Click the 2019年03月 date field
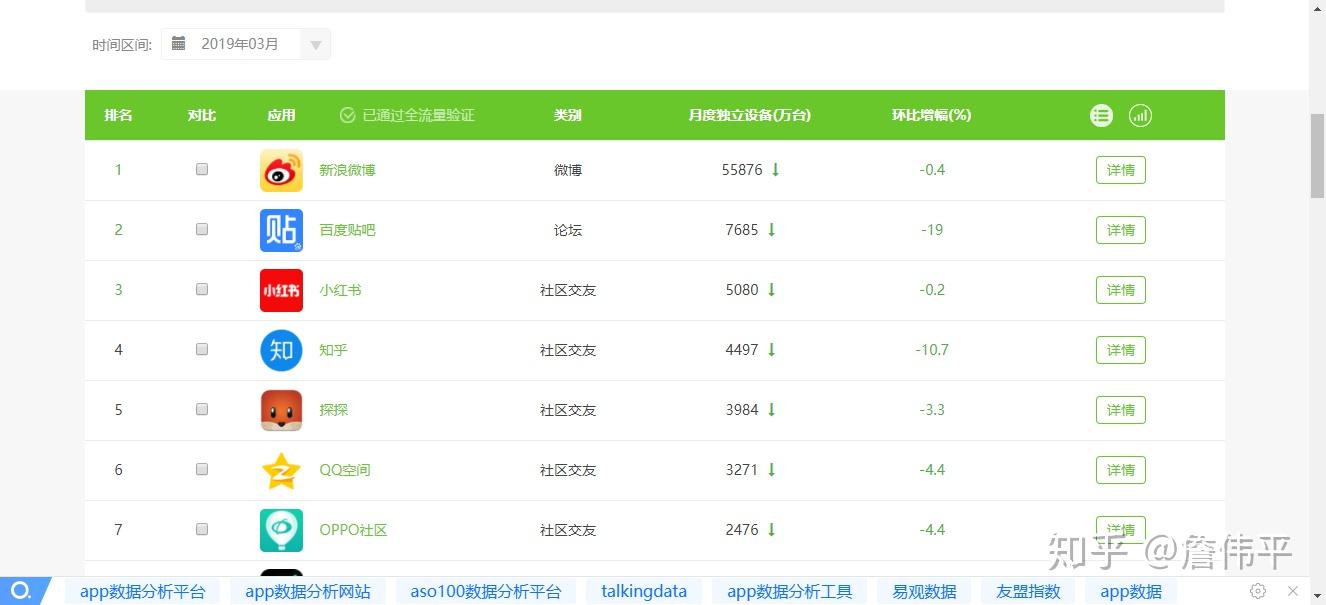The image size is (1326, 605). tap(246, 44)
